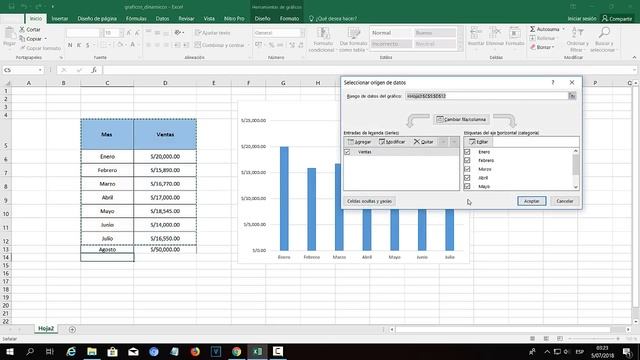Open the chart tools Formato tab
The width and height of the screenshot is (640, 360).
pos(289,18)
